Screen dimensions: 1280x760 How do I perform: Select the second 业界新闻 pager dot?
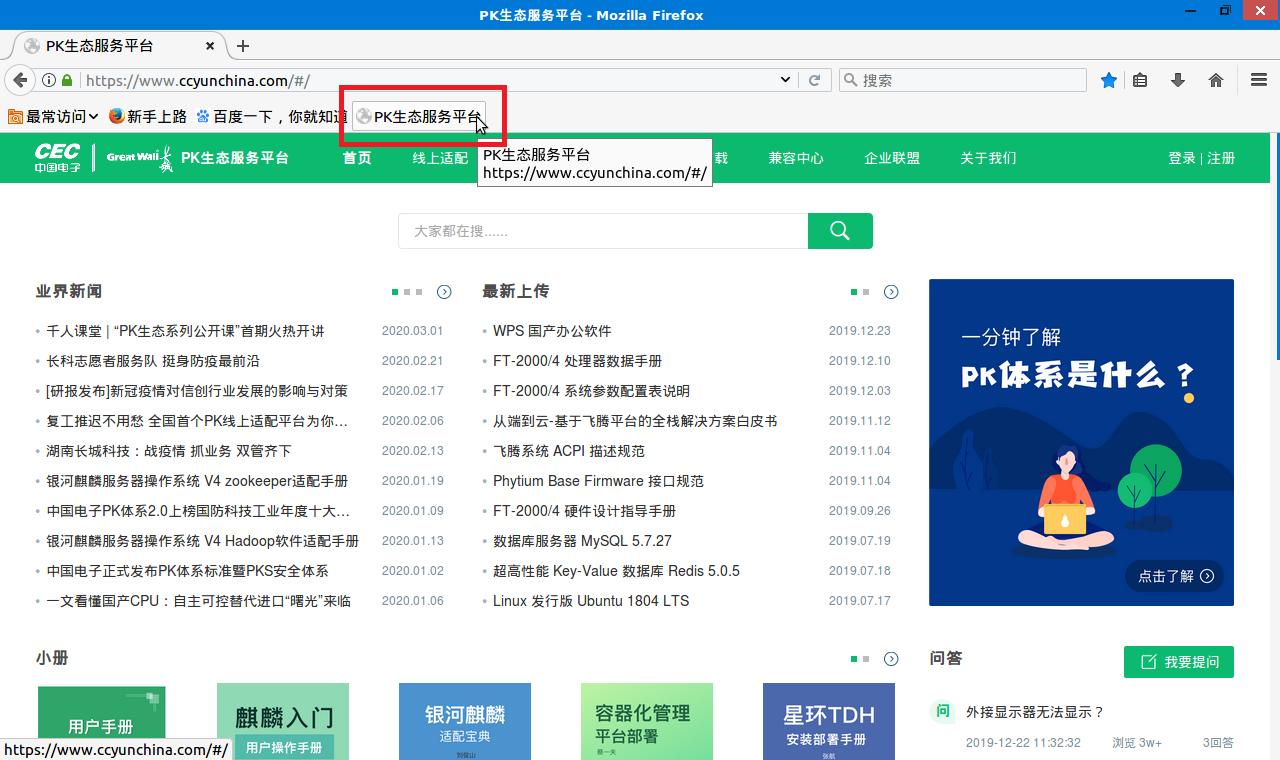pos(409,292)
